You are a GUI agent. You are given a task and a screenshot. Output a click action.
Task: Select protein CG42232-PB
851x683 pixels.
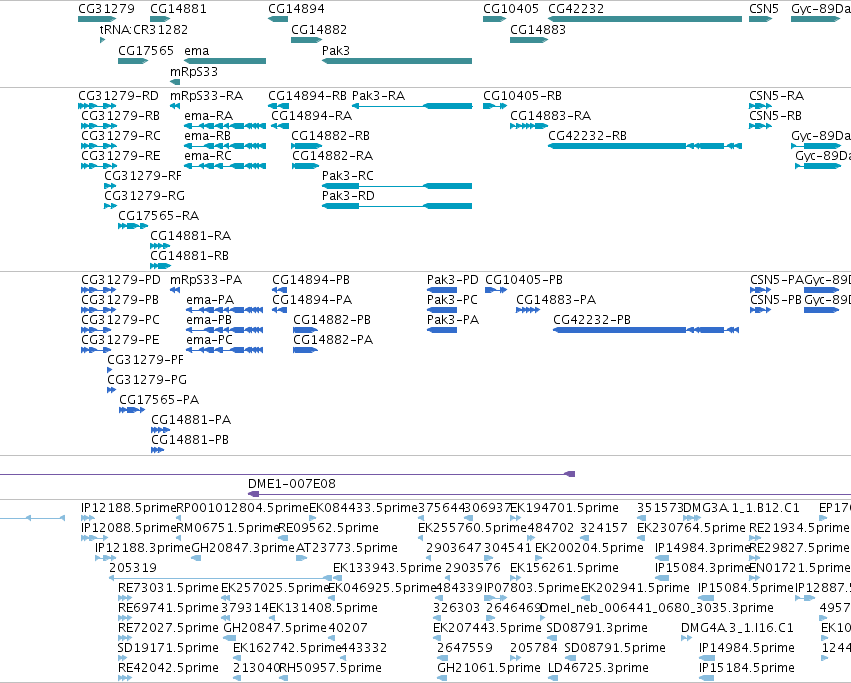pyautogui.click(x=592, y=320)
